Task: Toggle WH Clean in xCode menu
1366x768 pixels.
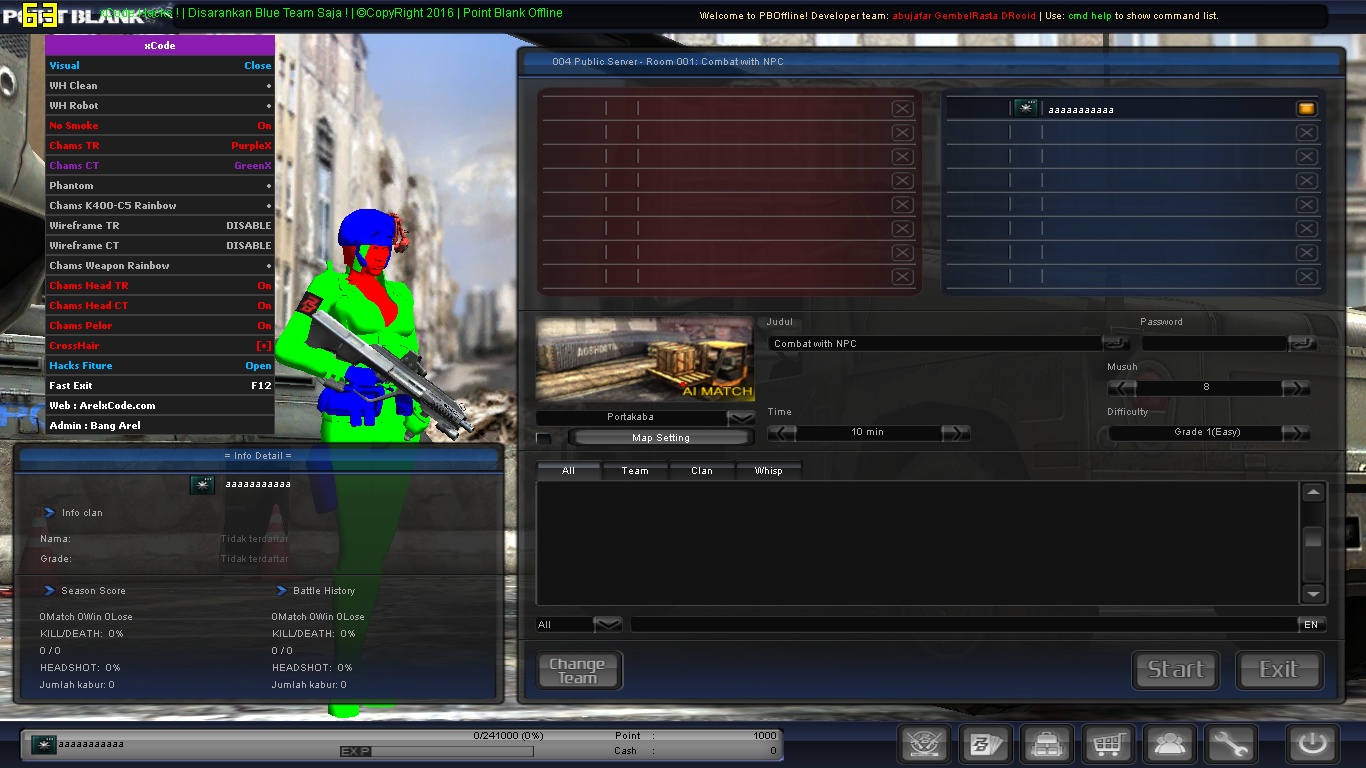Action: click(160, 85)
